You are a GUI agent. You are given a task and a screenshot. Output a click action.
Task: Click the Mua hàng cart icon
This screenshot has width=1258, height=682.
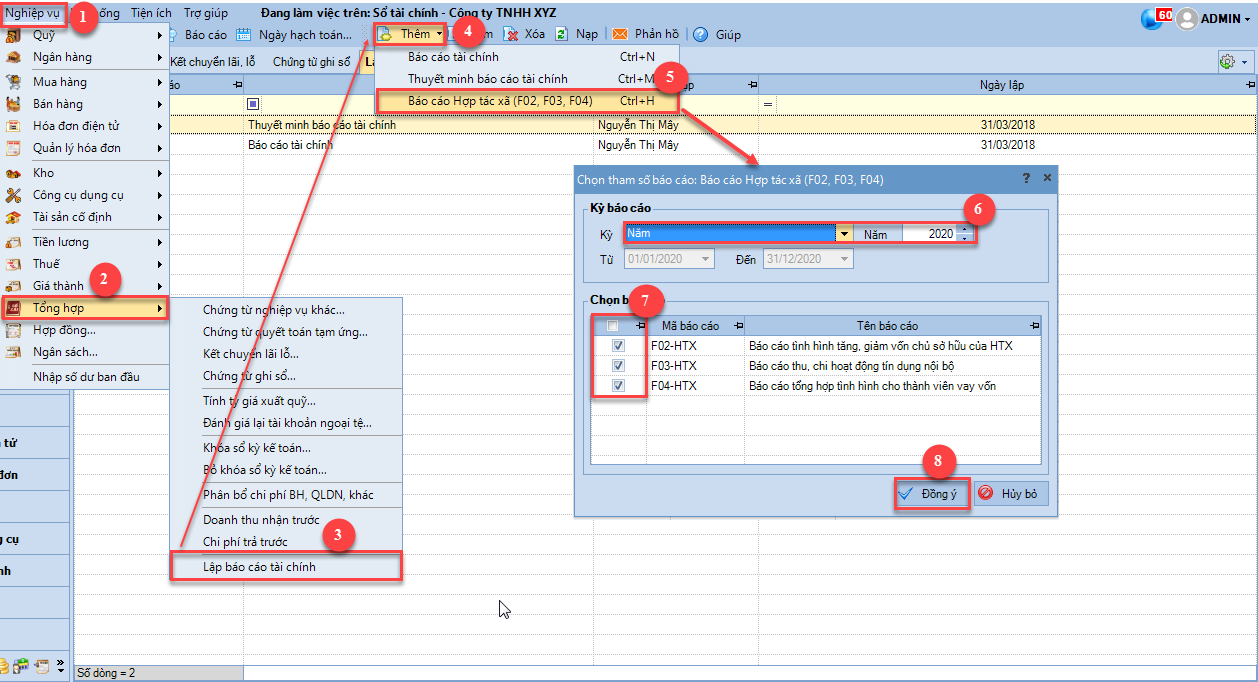point(14,82)
